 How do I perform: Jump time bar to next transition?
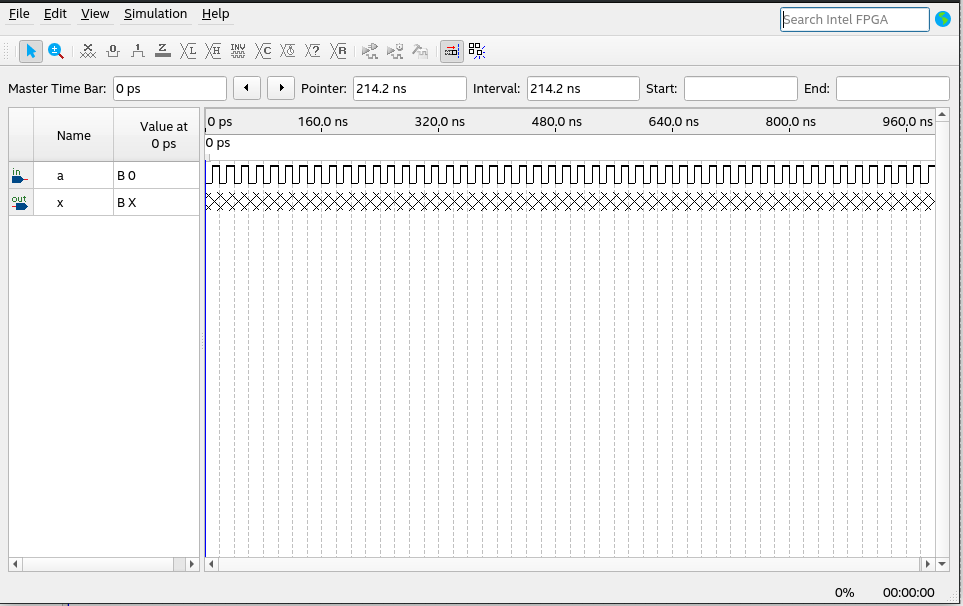tap(281, 88)
